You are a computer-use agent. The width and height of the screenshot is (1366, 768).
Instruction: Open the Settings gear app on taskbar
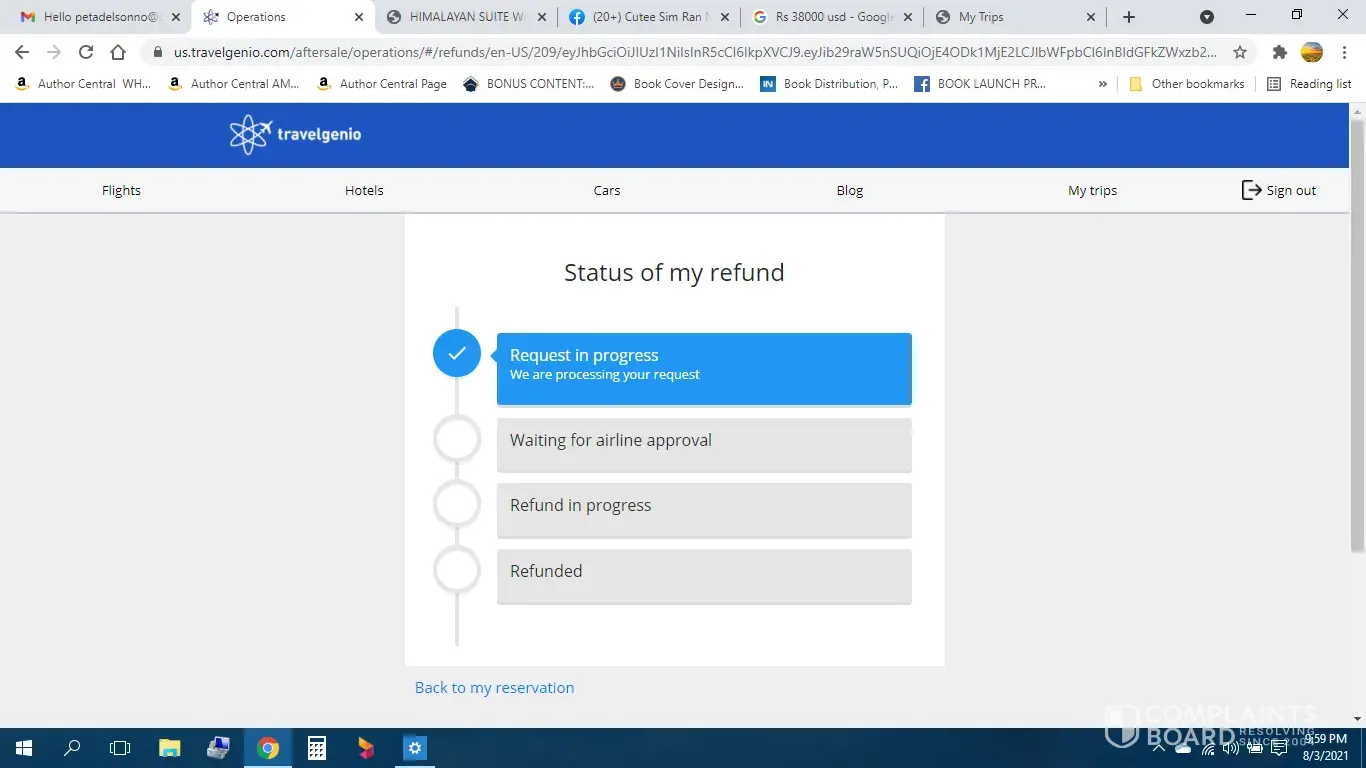[x=414, y=748]
